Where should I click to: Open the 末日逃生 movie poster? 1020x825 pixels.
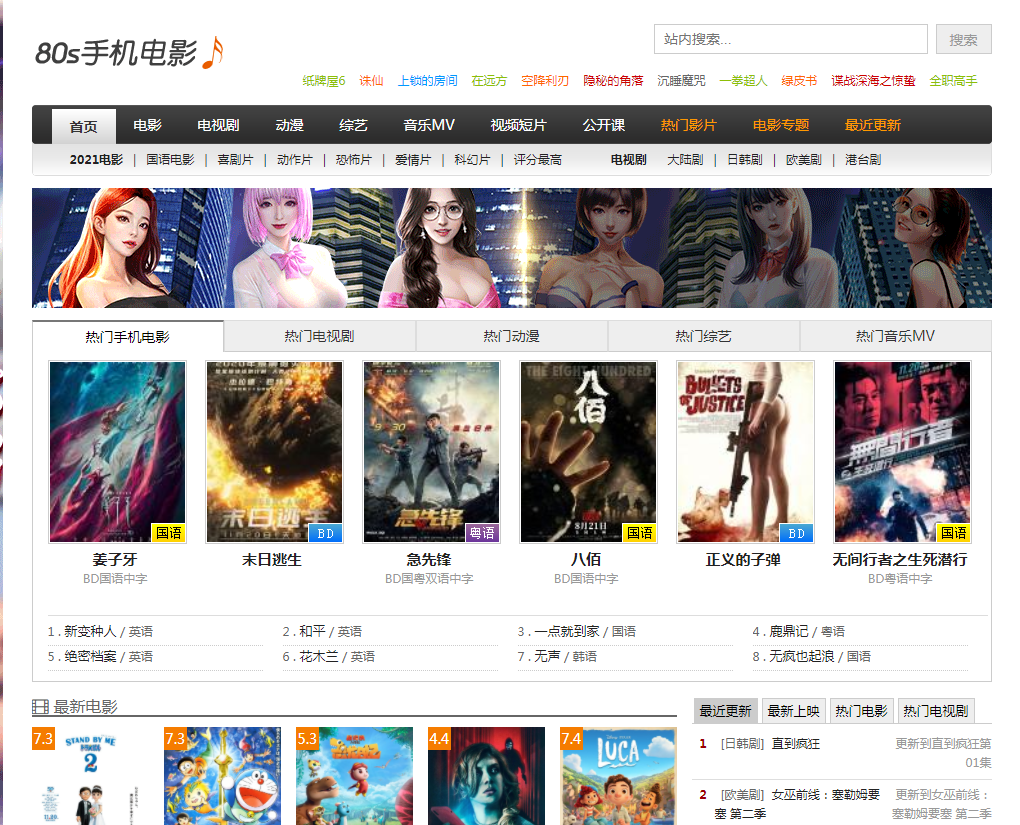pyautogui.click(x=275, y=452)
